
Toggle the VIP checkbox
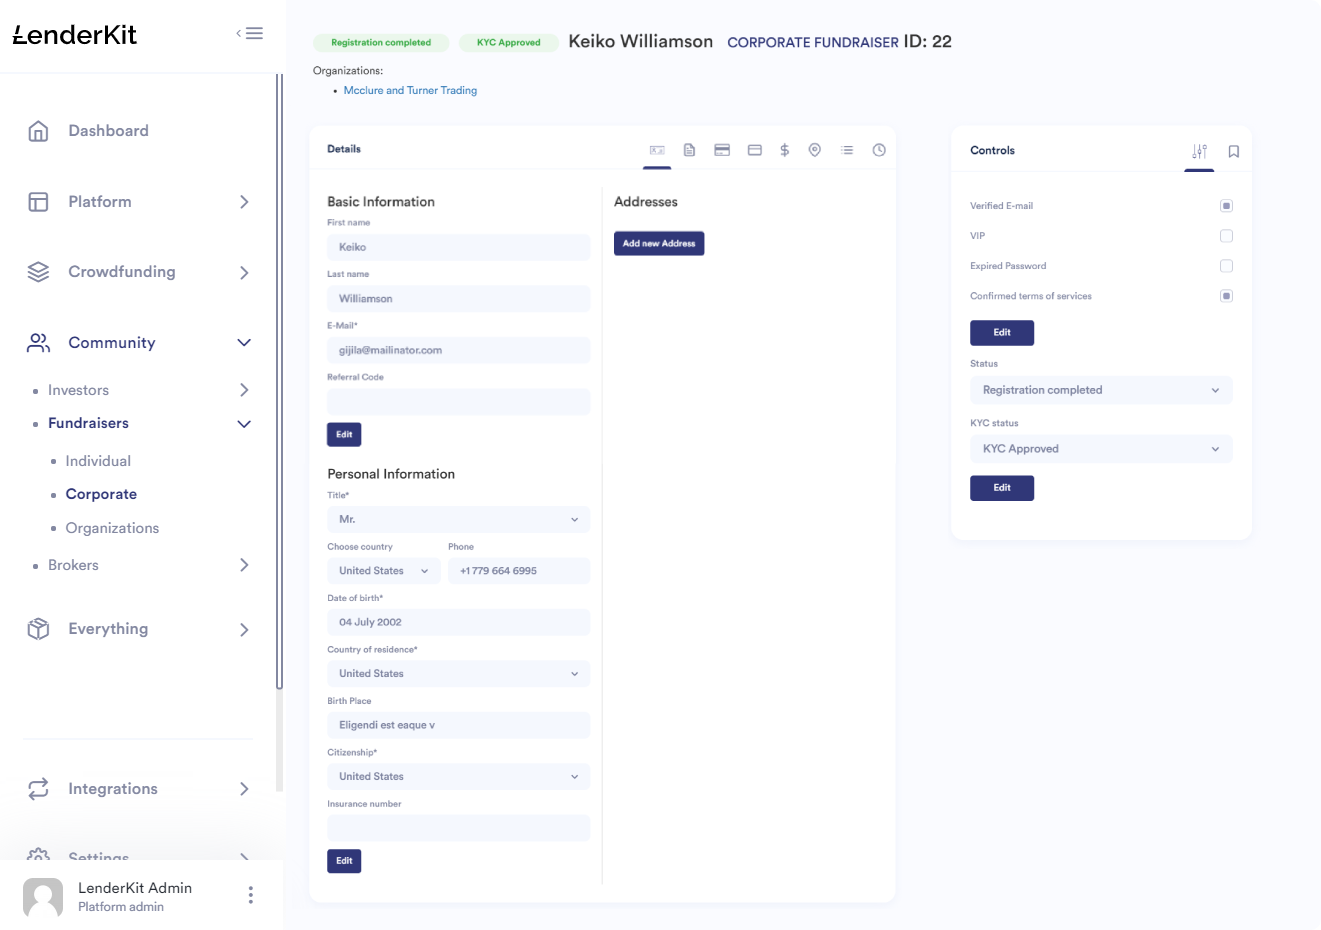(1226, 236)
